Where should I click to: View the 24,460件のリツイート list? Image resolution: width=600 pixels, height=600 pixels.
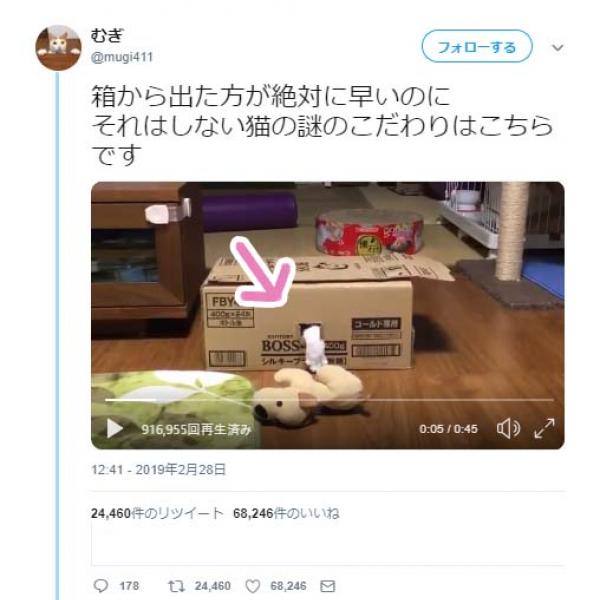pyautogui.click(x=157, y=513)
